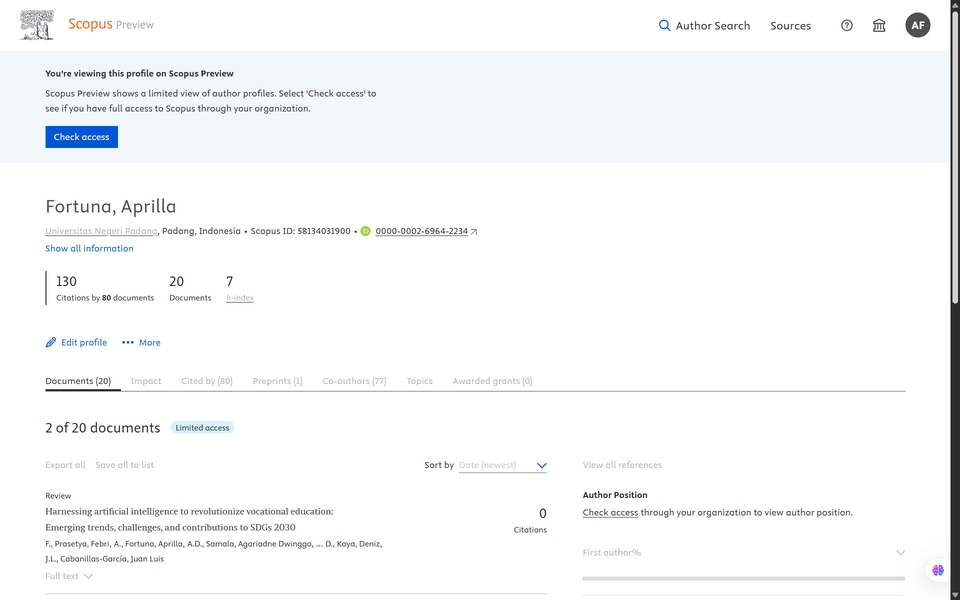Click the First author% progress bar

[x=744, y=577]
